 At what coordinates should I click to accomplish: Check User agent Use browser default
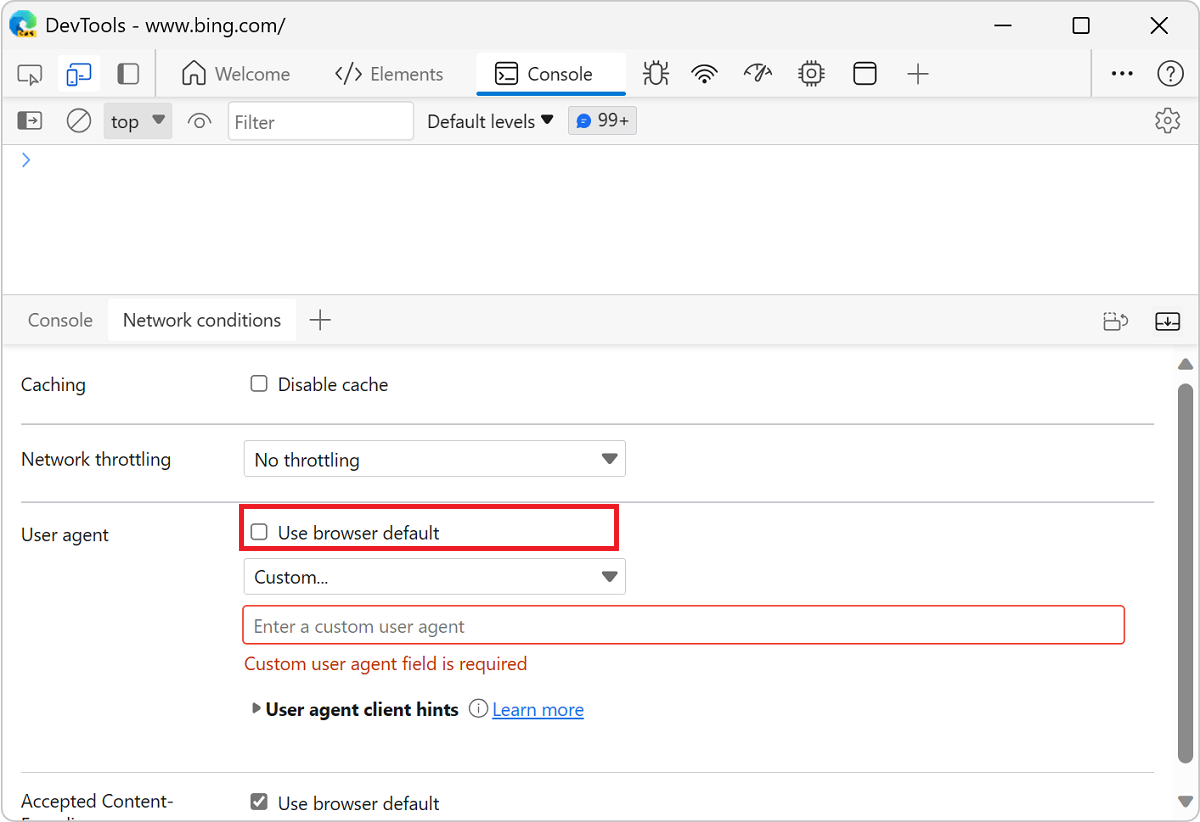(x=259, y=532)
